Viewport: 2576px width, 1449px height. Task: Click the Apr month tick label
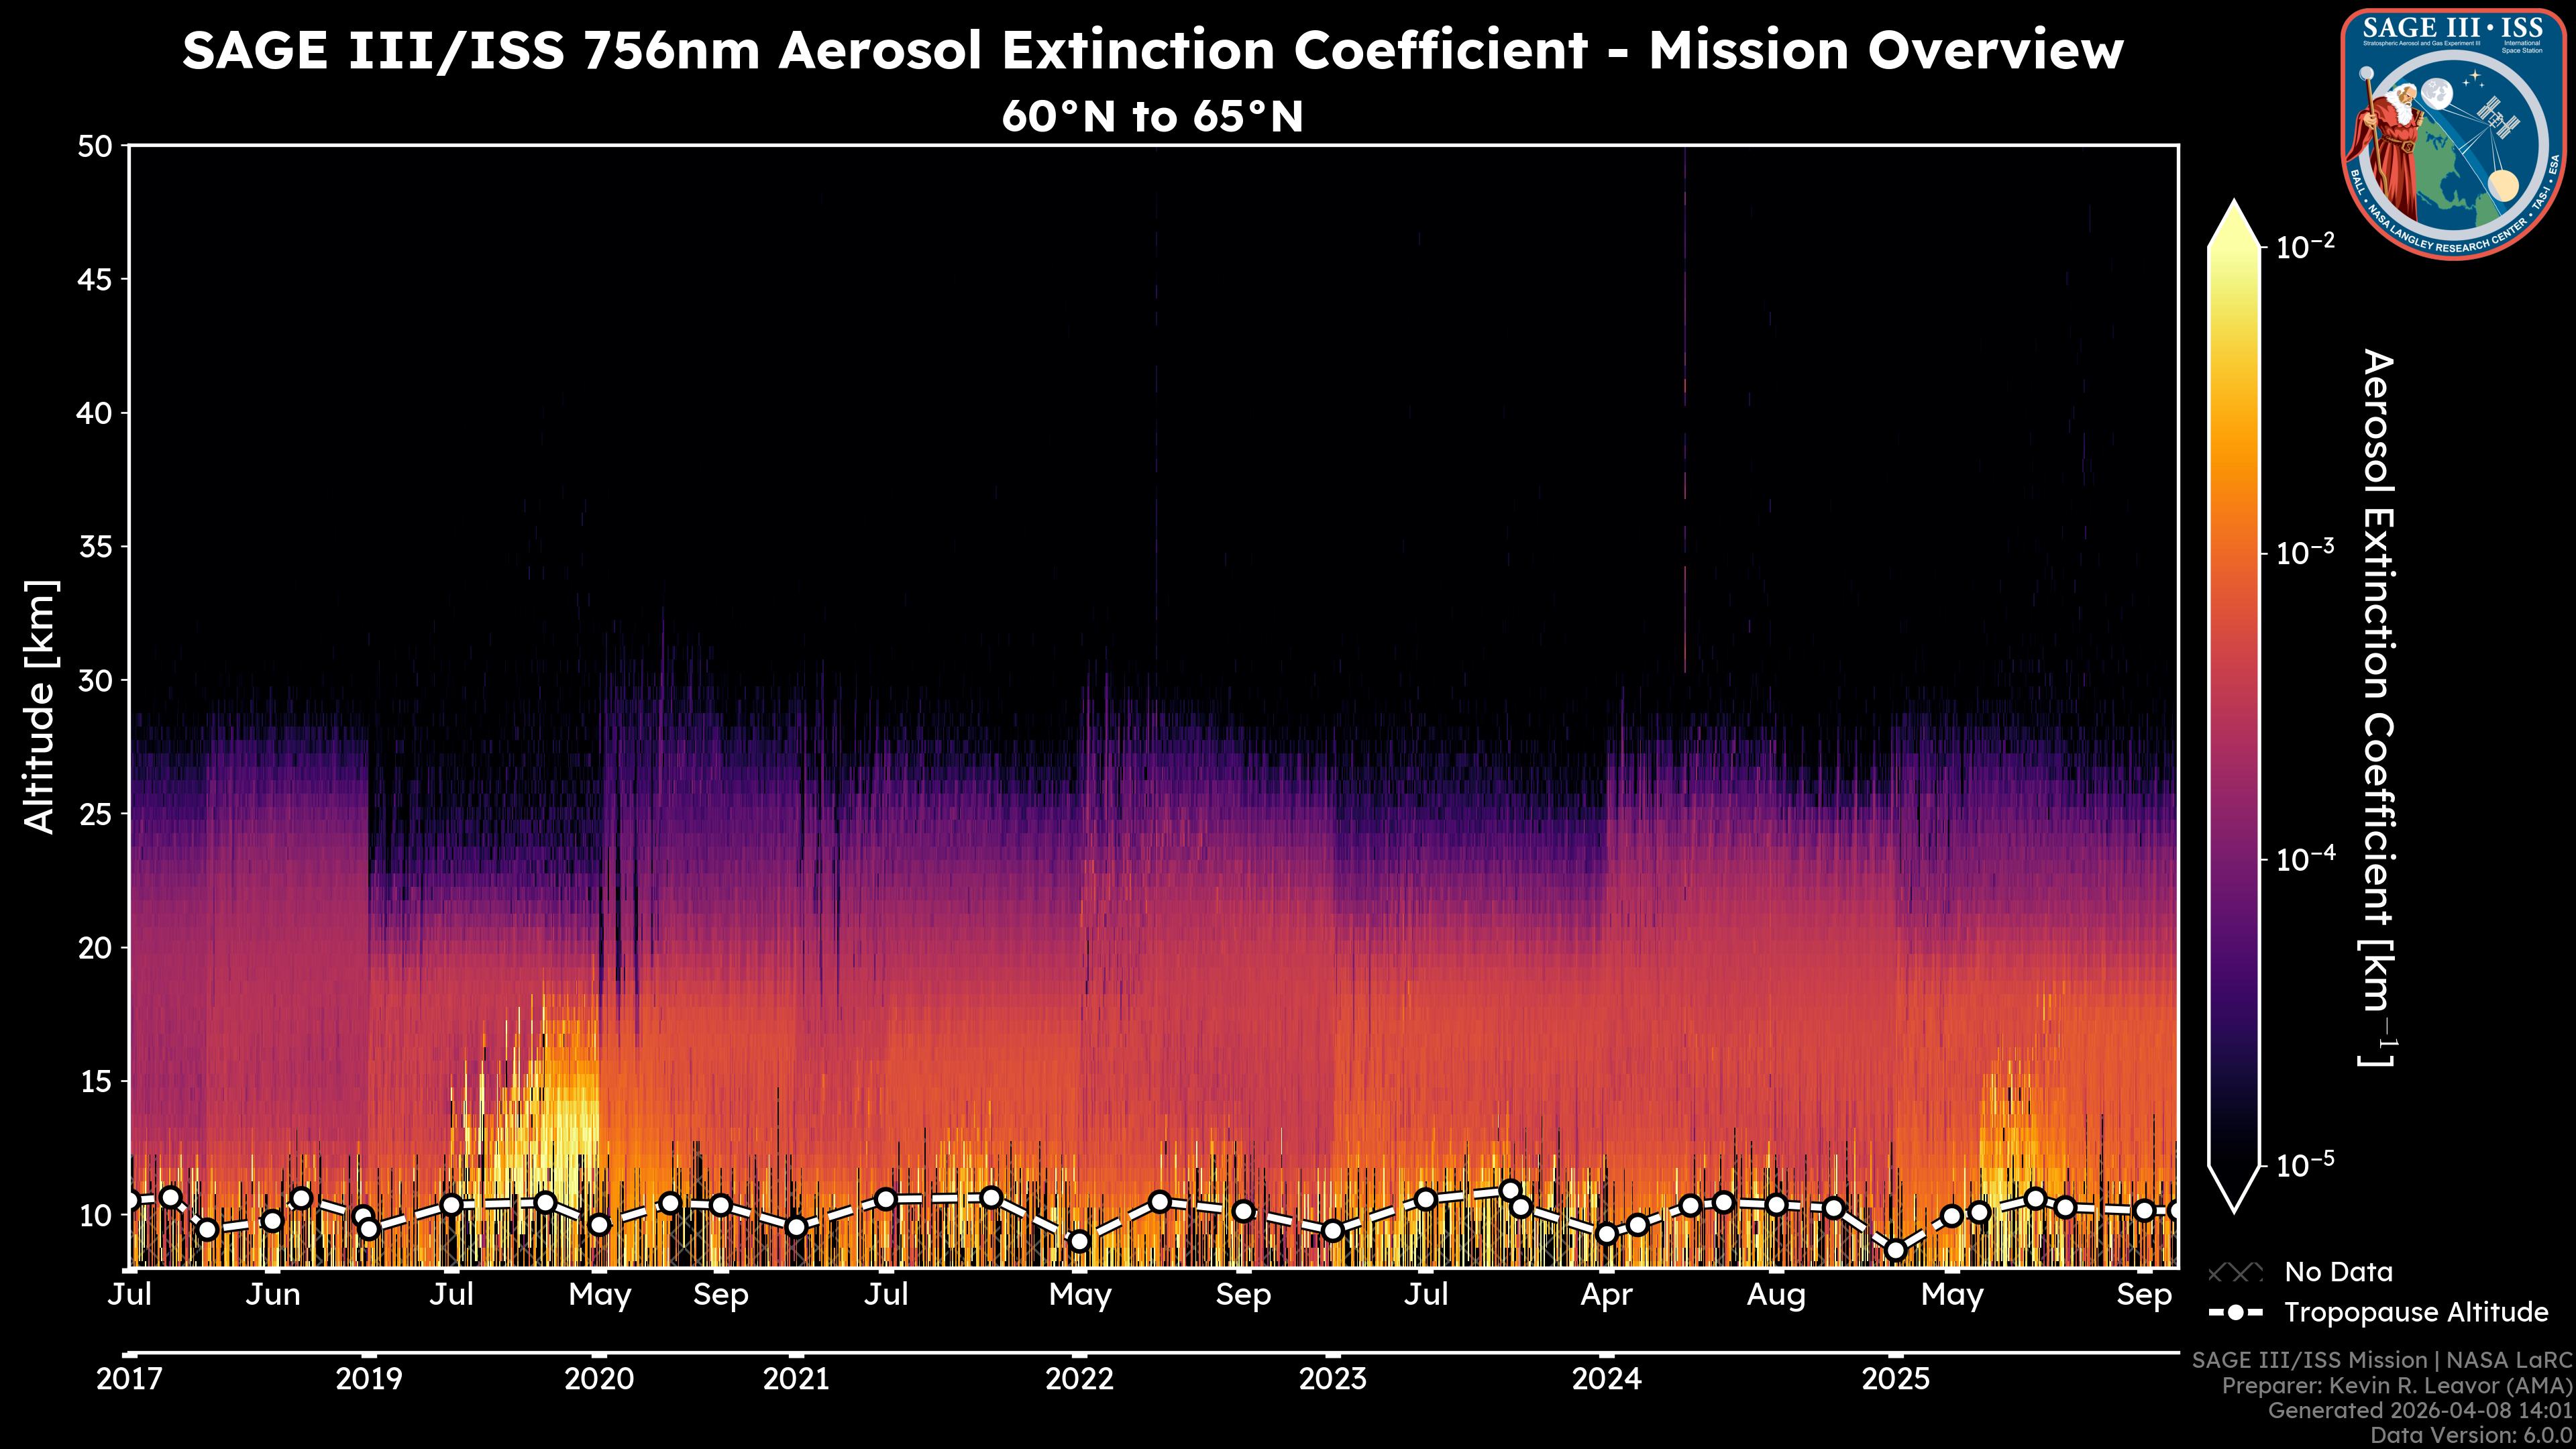coord(1606,1295)
